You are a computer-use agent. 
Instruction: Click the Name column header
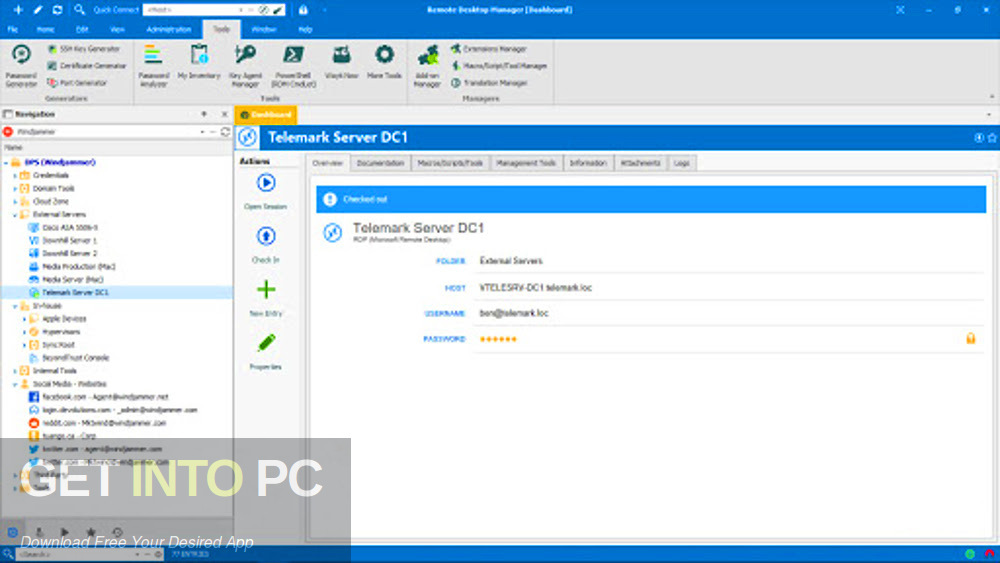pos(117,147)
